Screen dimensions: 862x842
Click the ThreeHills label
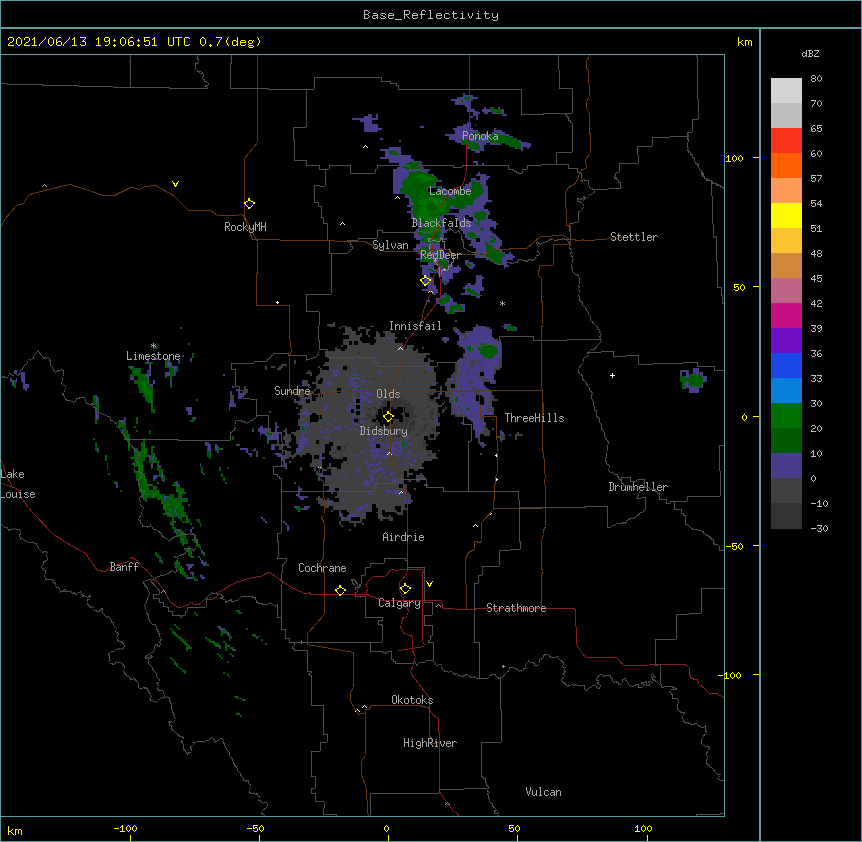click(534, 418)
